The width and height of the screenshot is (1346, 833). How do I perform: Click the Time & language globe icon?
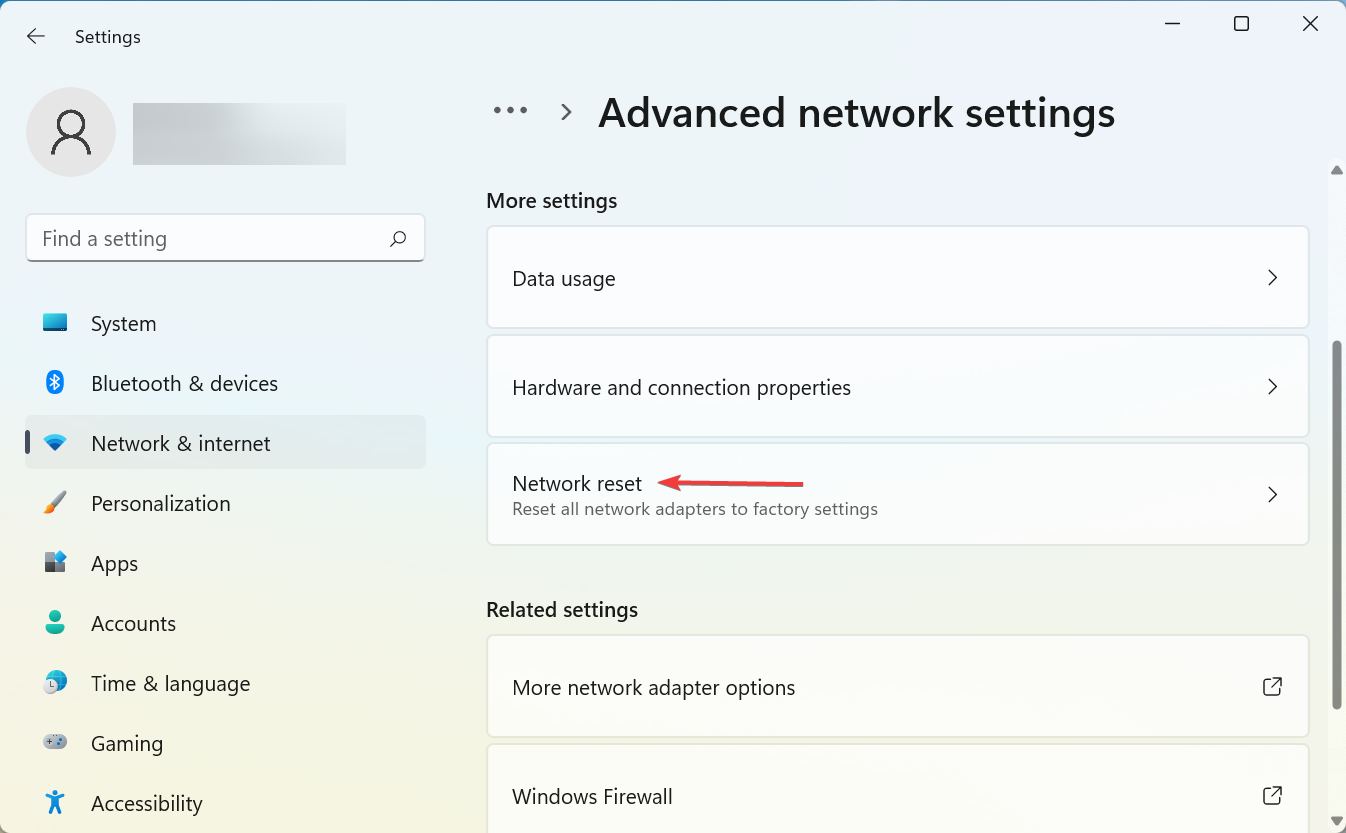55,683
